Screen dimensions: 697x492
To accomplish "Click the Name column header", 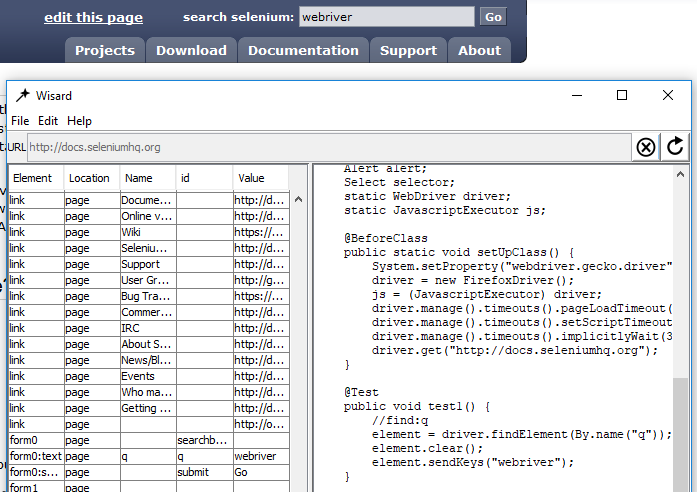I will (148, 178).
